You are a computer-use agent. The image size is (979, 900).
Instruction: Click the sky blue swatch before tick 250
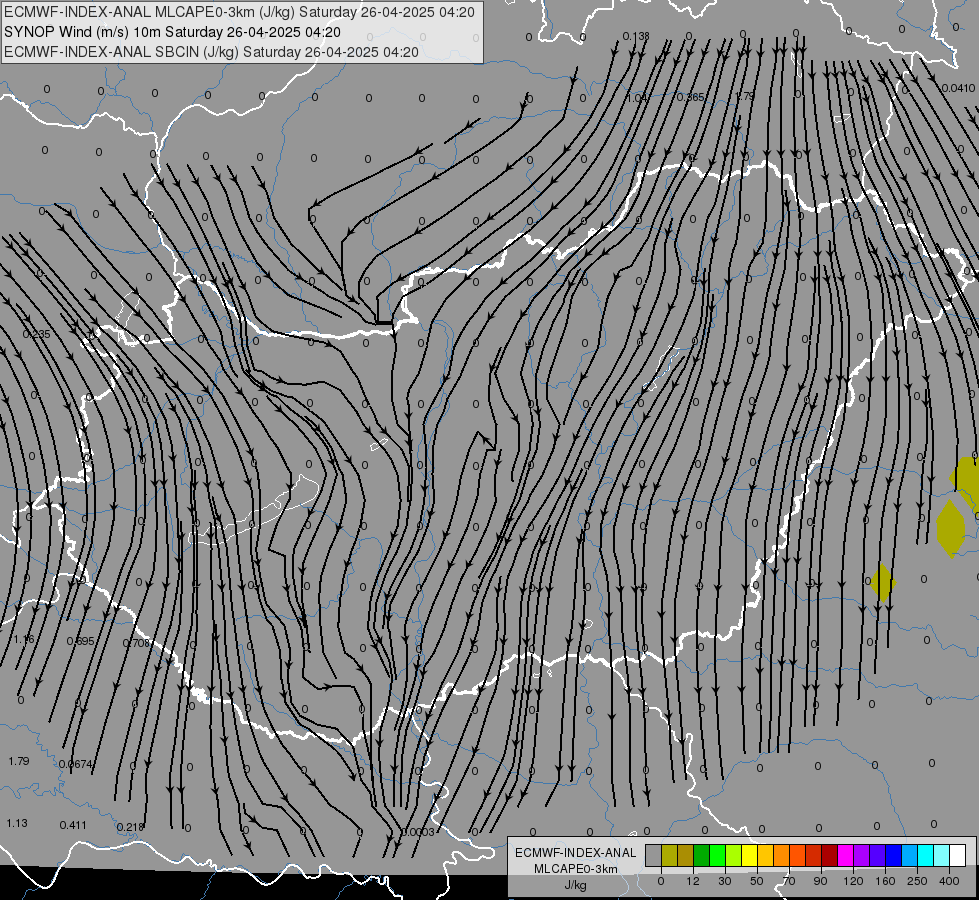click(910, 855)
